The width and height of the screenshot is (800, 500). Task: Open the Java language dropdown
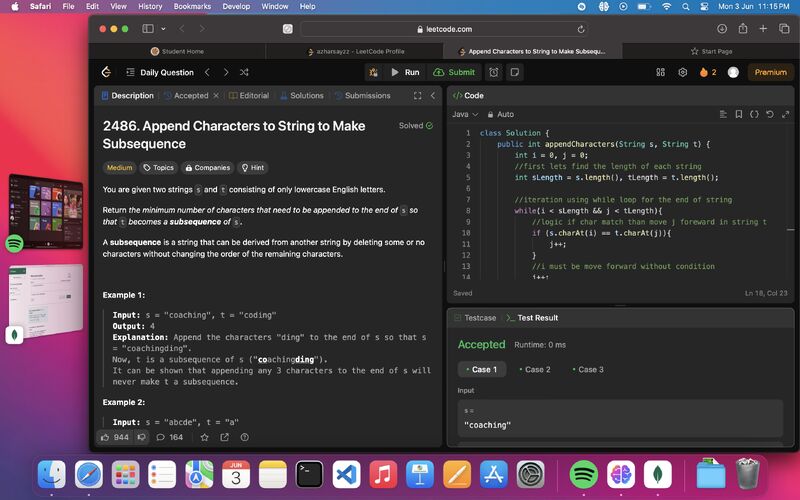[465, 114]
